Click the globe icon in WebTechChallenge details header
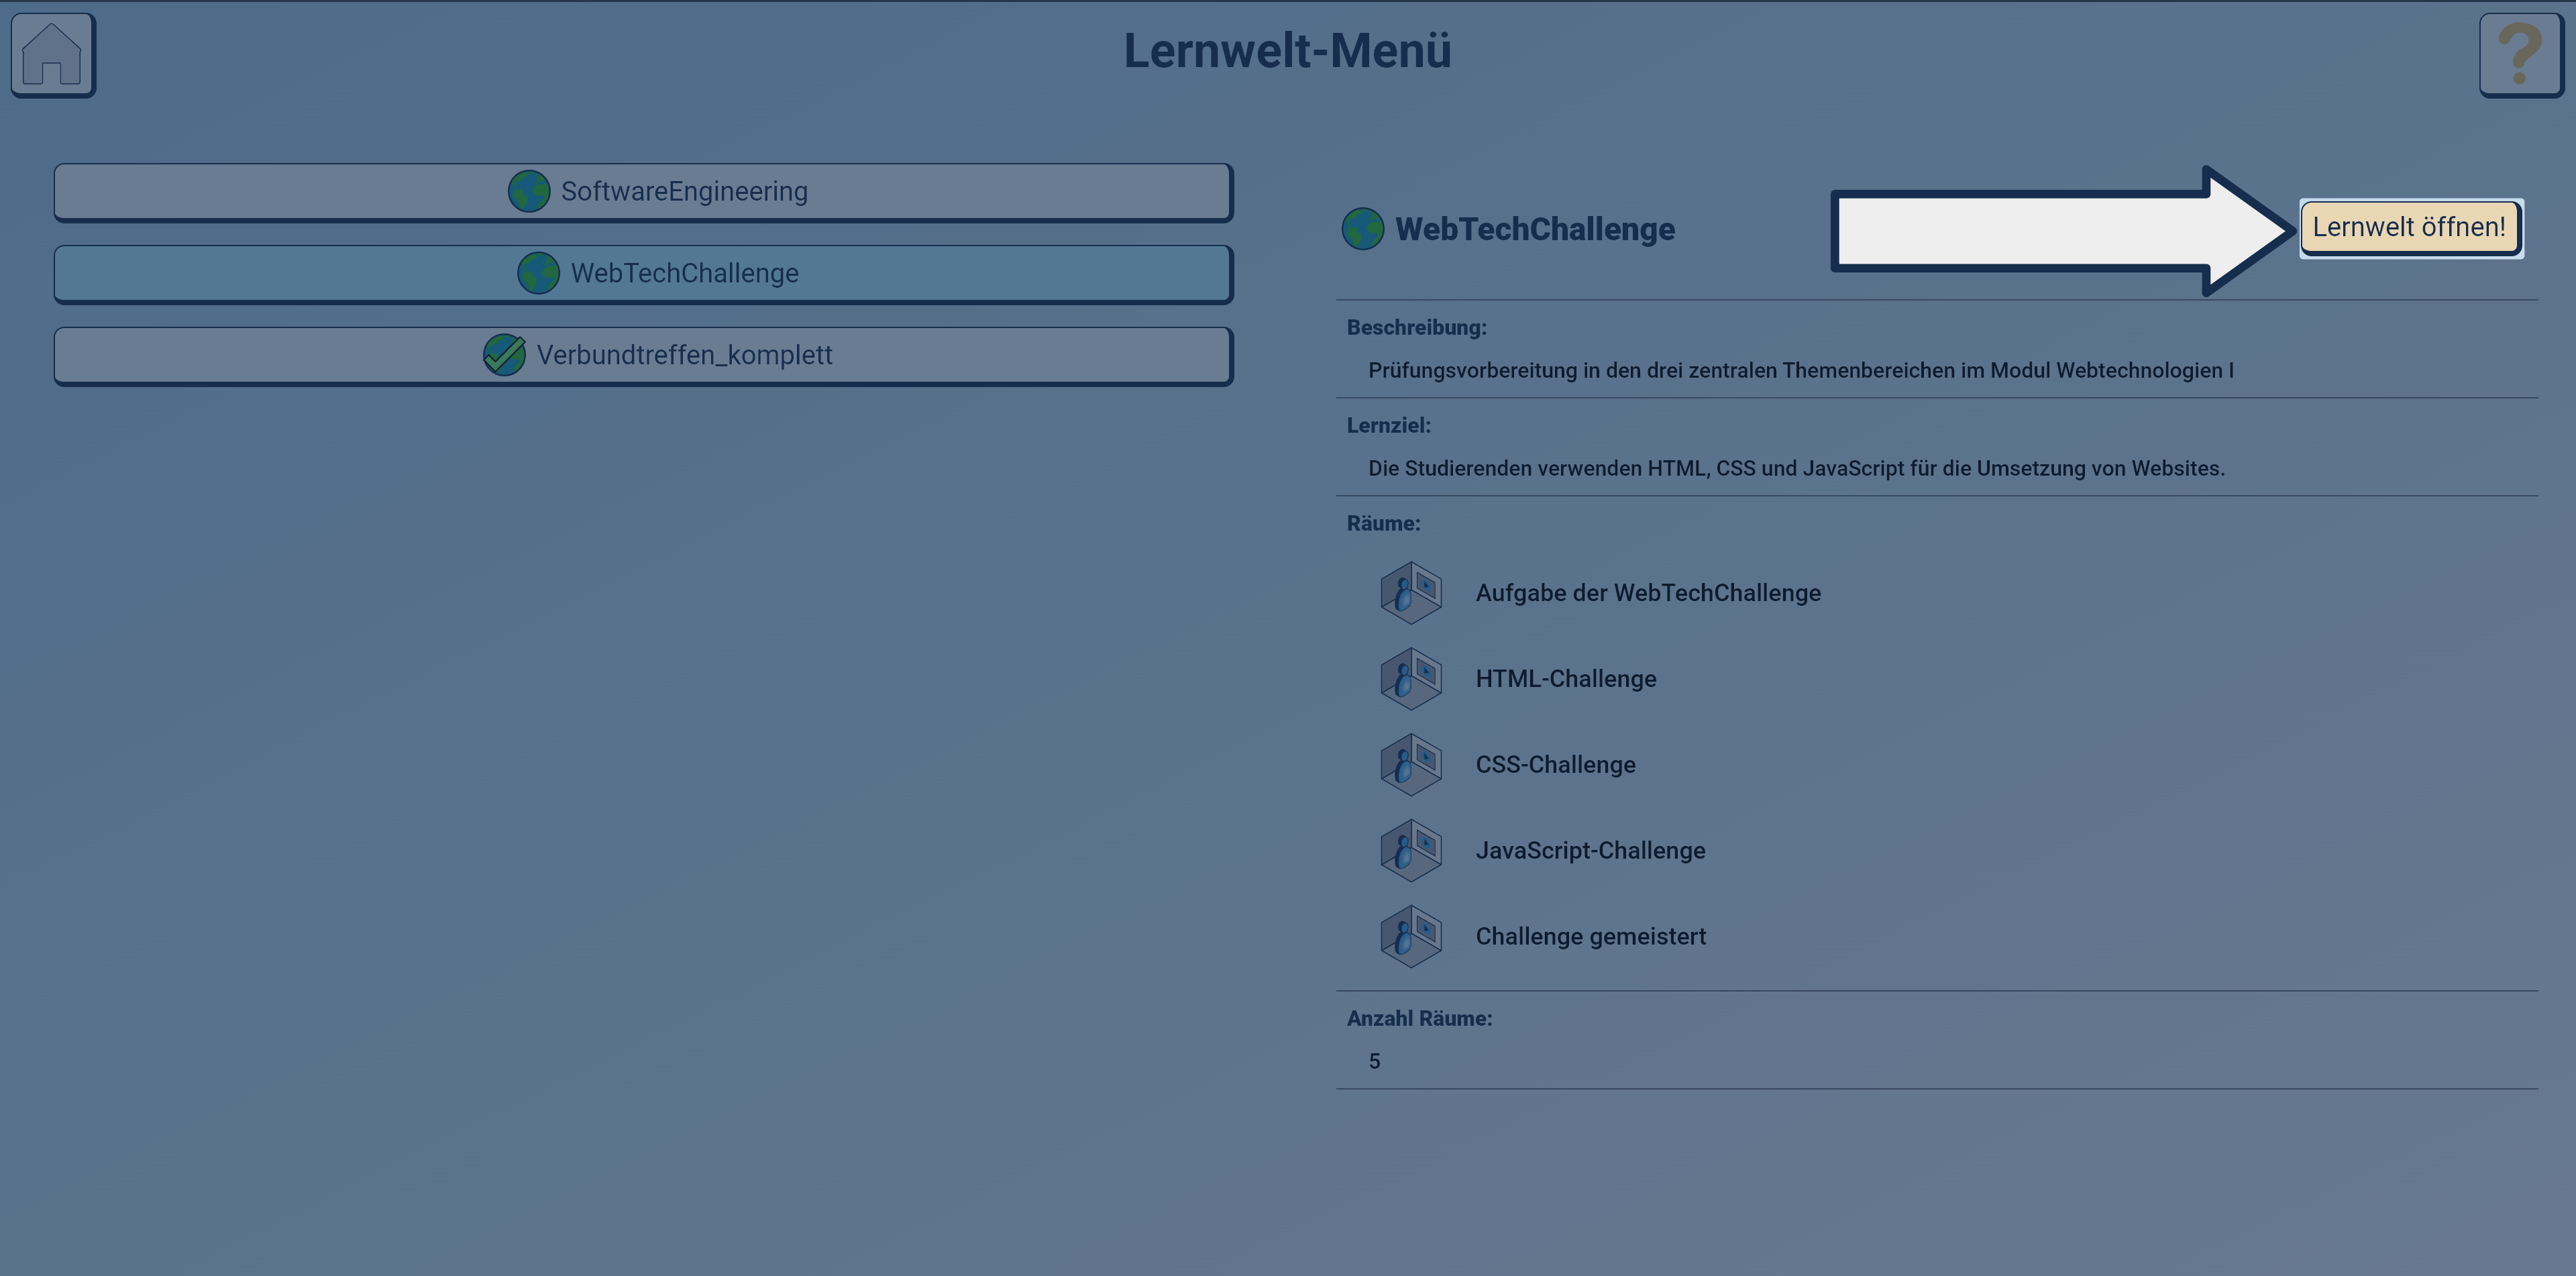Screen dimensions: 2576x1276 click(1363, 229)
